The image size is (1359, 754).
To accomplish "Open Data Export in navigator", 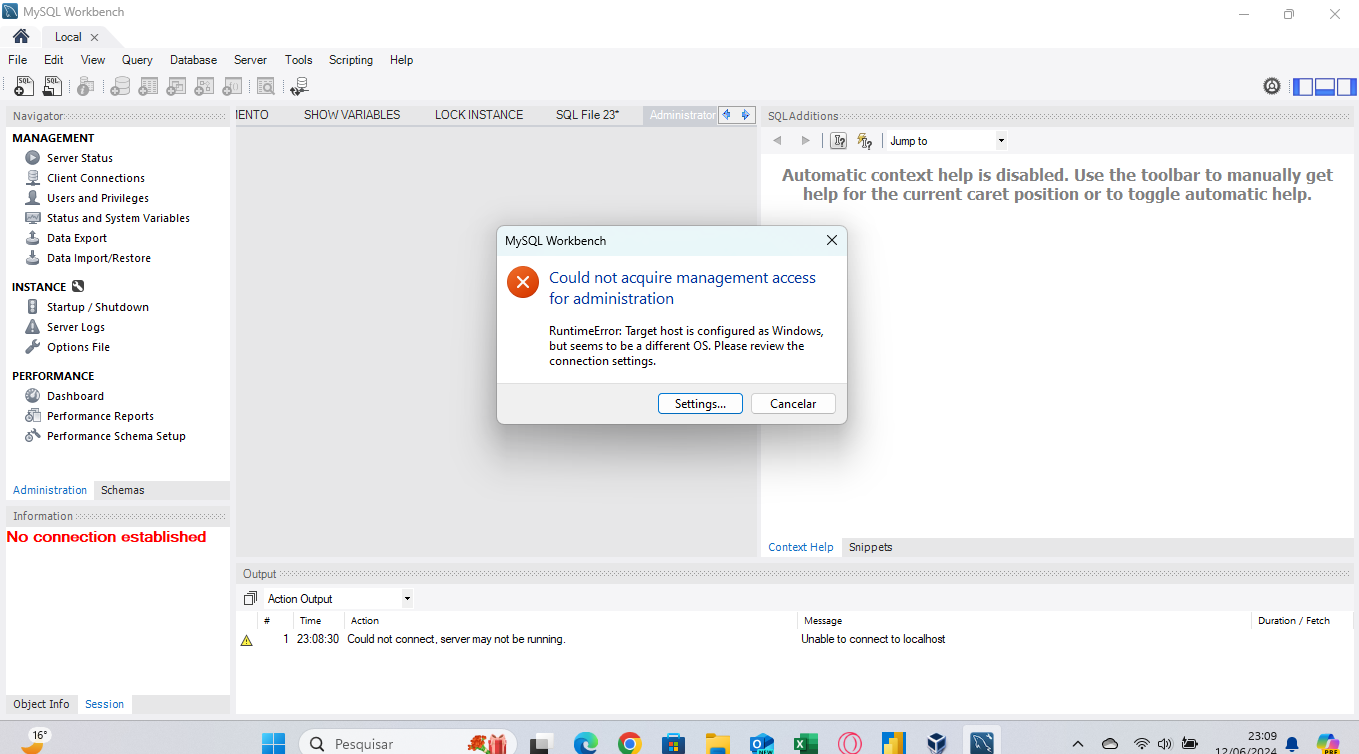I will pos(77,238).
